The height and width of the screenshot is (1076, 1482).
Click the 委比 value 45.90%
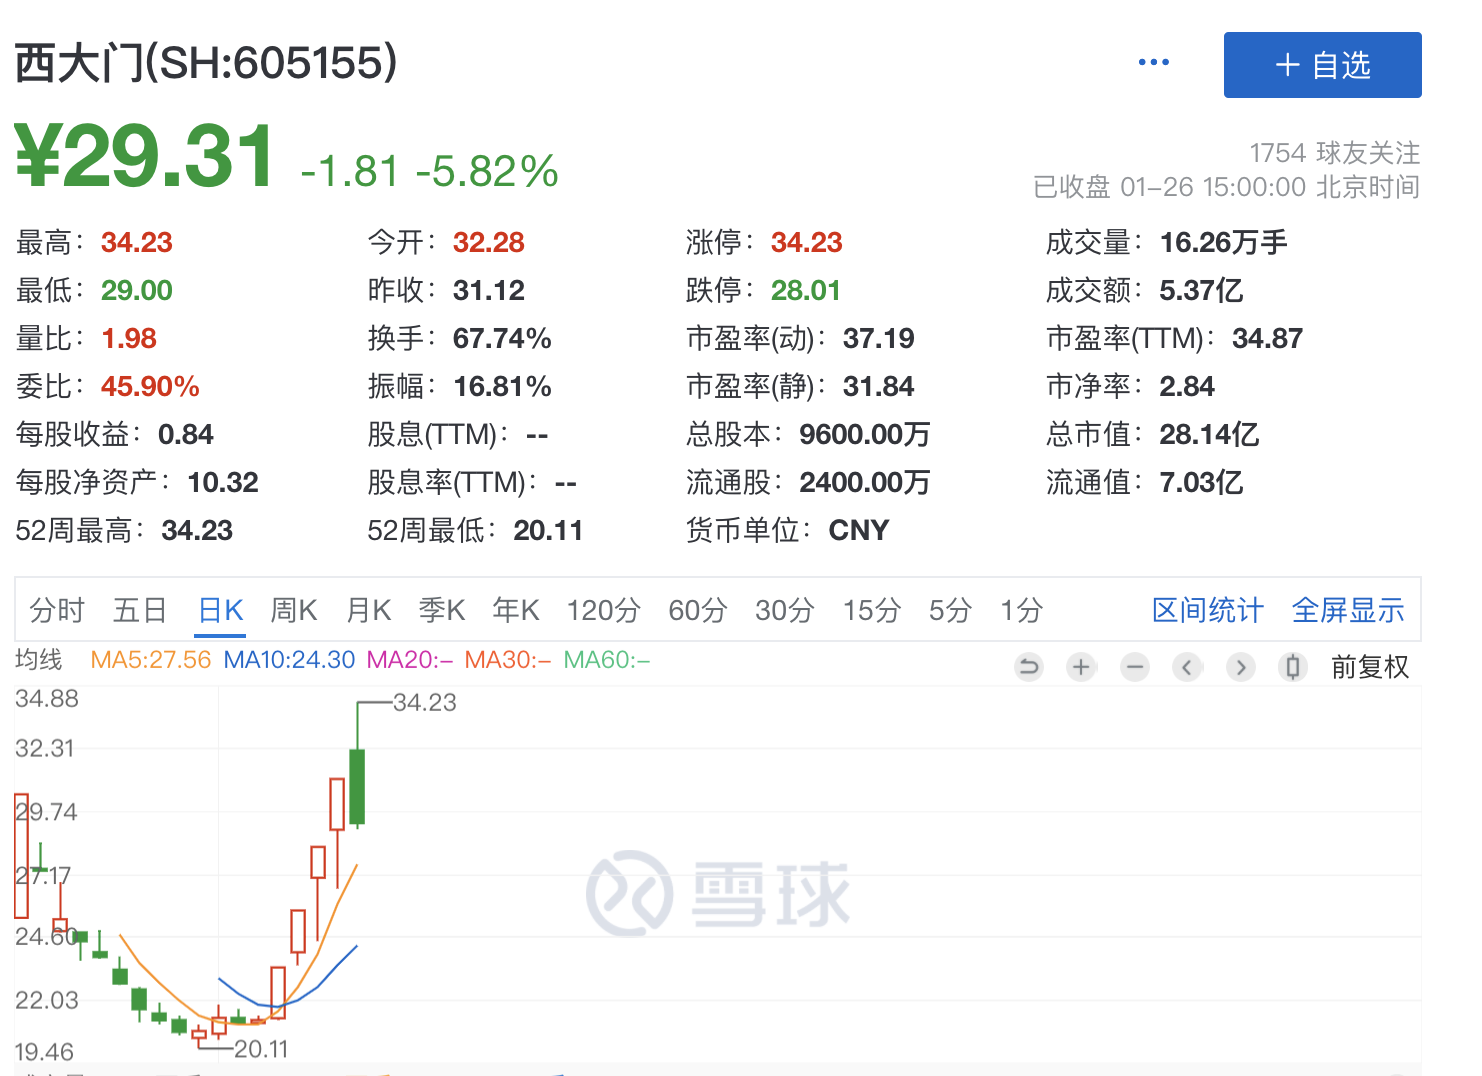point(150,386)
